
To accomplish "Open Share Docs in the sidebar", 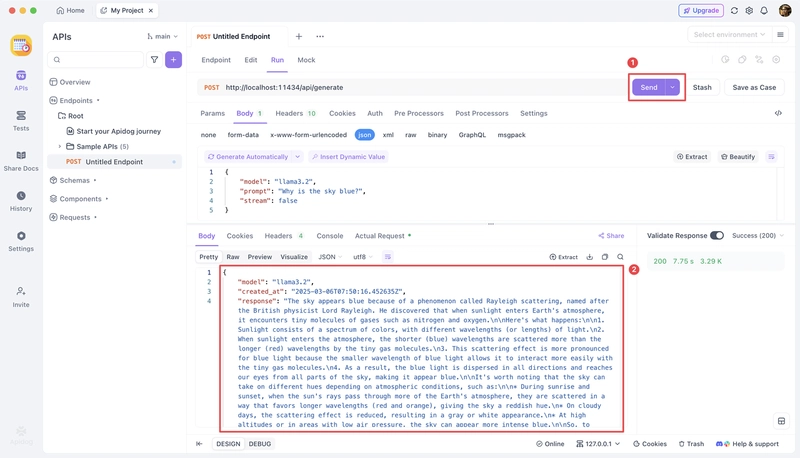I will coord(21,161).
